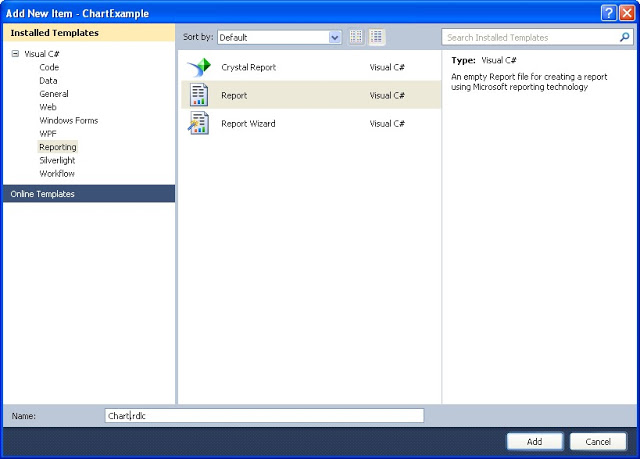Click the Crystal Report template icon

tap(200, 67)
